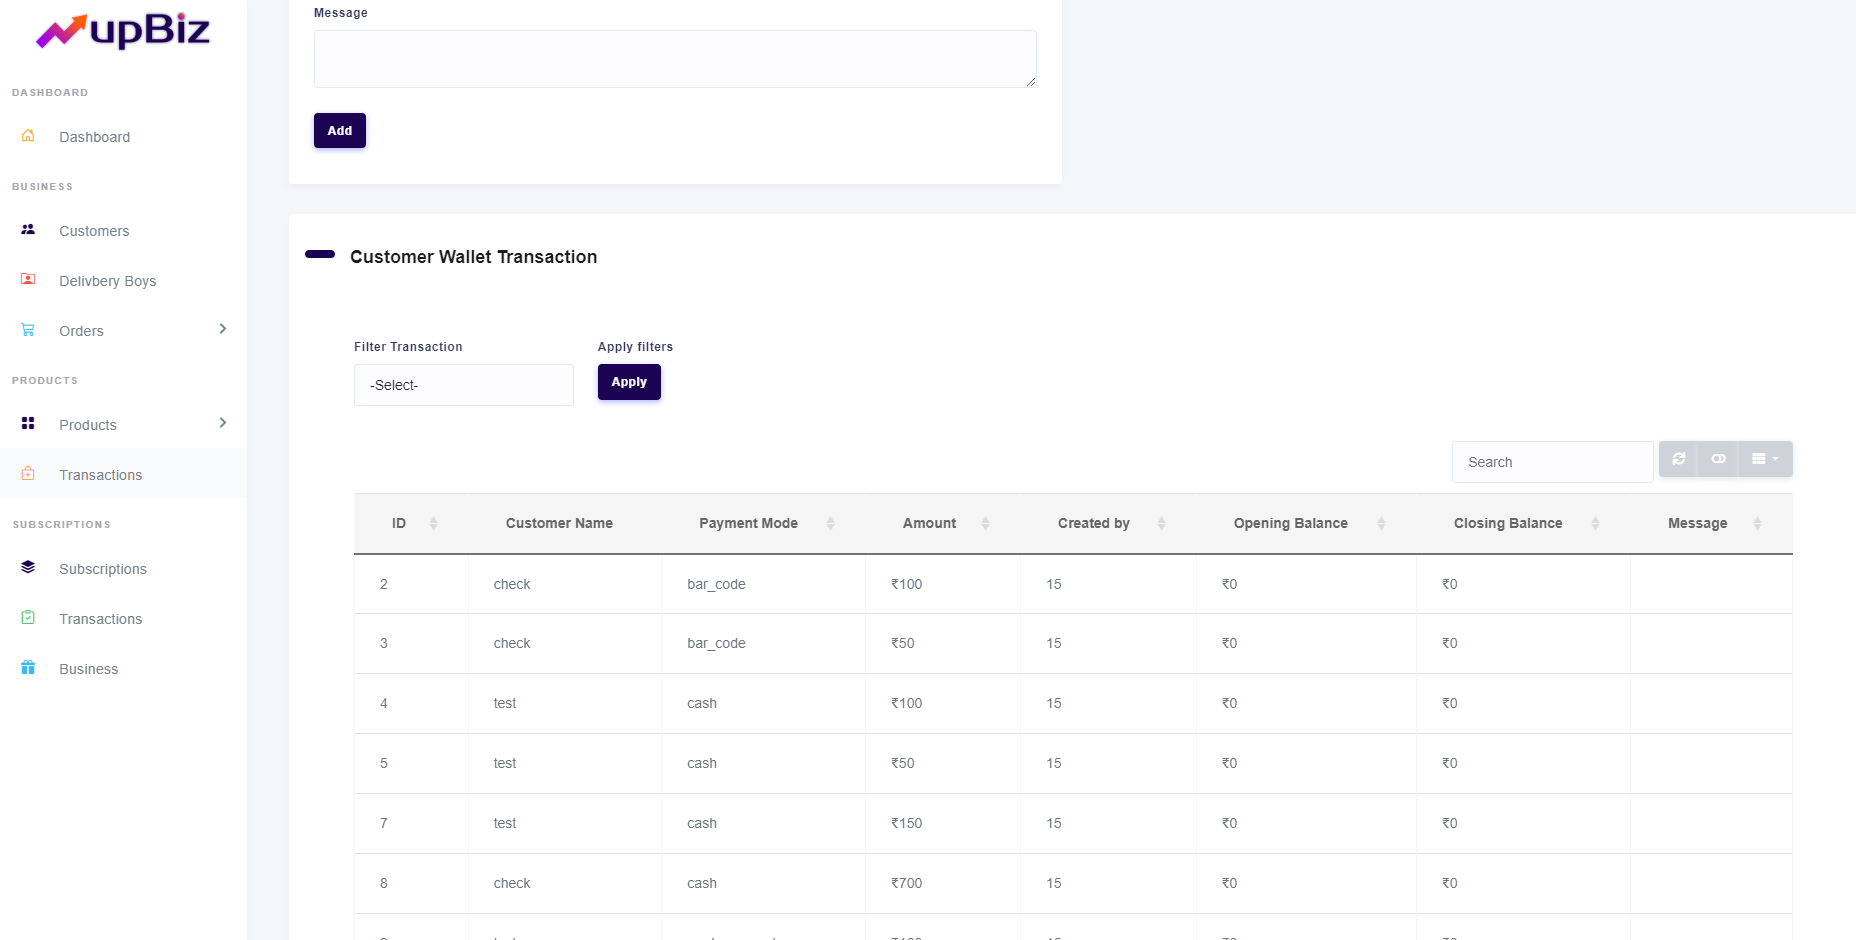Click the Products grid icon
The height and width of the screenshot is (940, 1856).
(28, 424)
